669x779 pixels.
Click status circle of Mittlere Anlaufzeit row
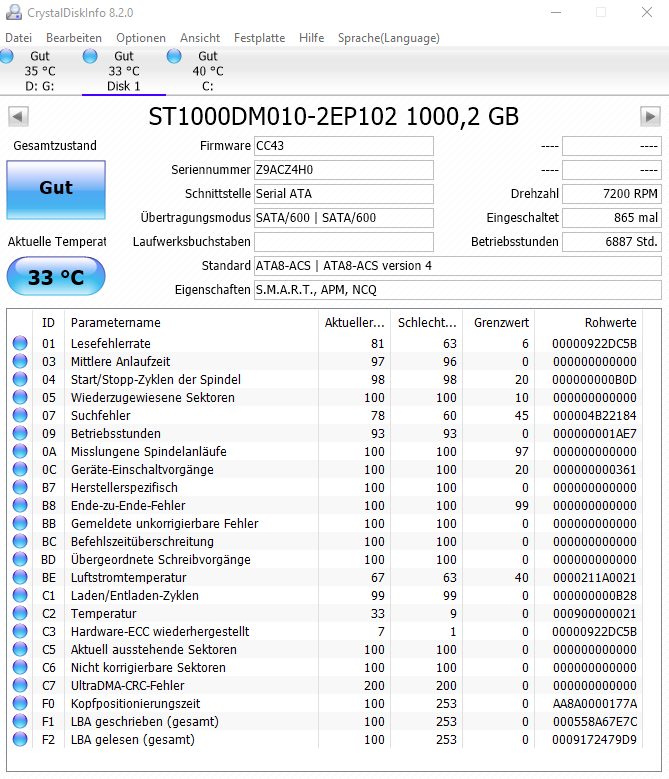(20, 361)
